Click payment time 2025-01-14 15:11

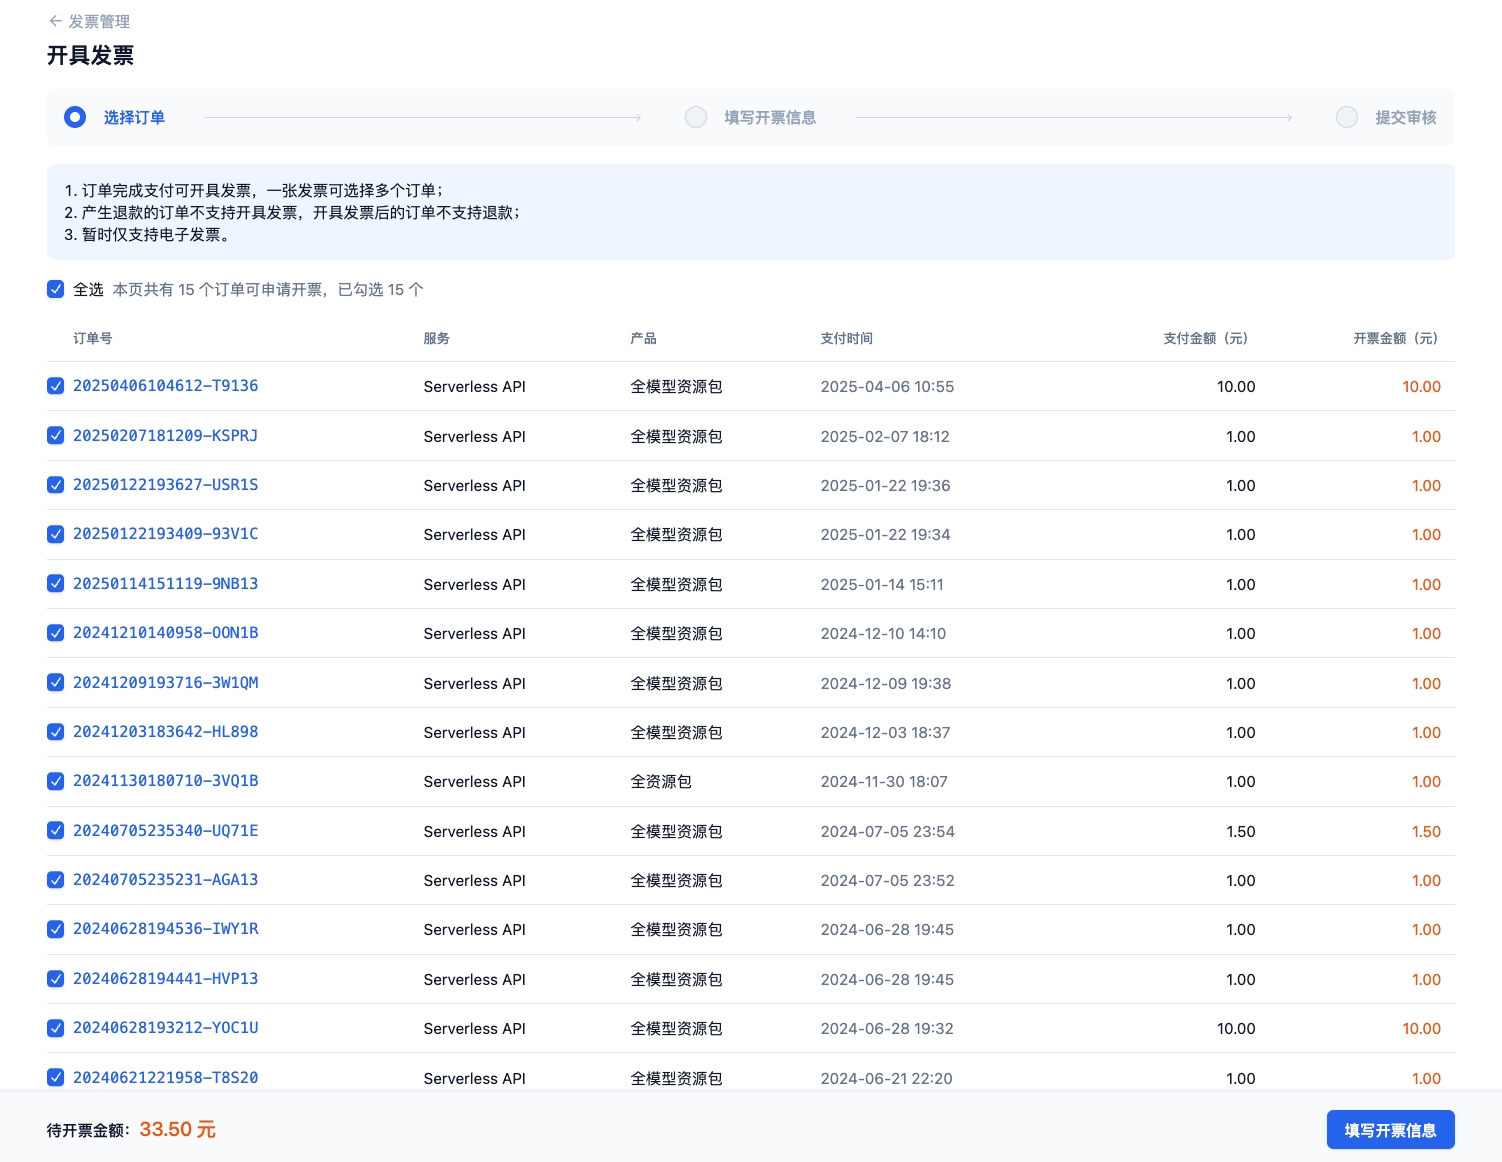882,585
